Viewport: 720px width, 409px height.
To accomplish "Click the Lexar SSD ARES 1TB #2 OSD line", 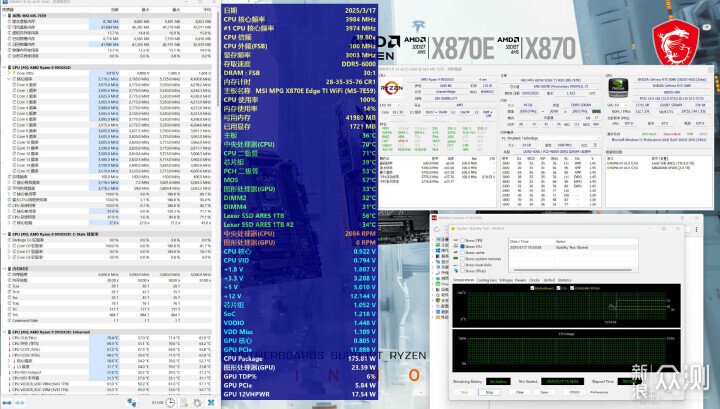I will pos(300,224).
